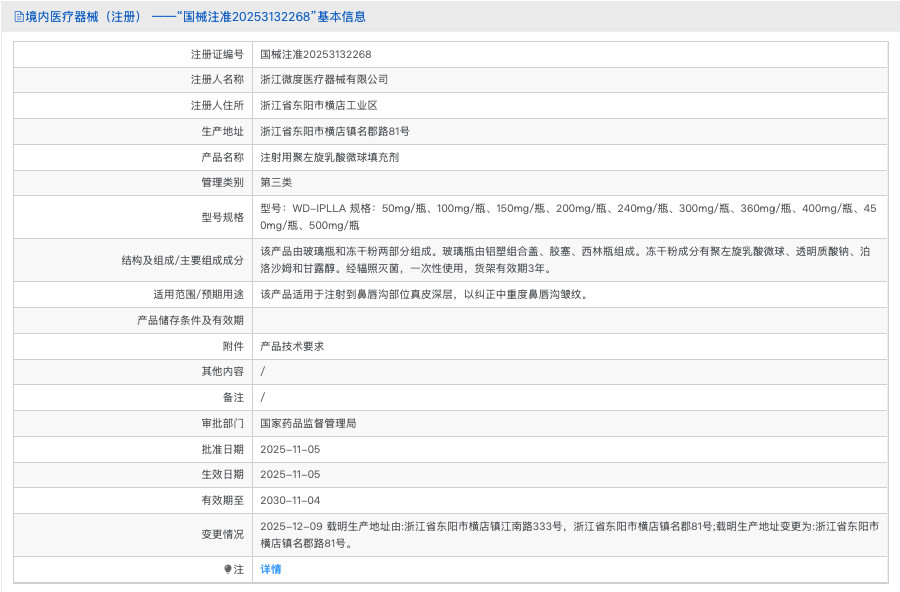This screenshot has width=900, height=592.
Task: Click the 结构及组成 composition description text
Action: [565, 260]
